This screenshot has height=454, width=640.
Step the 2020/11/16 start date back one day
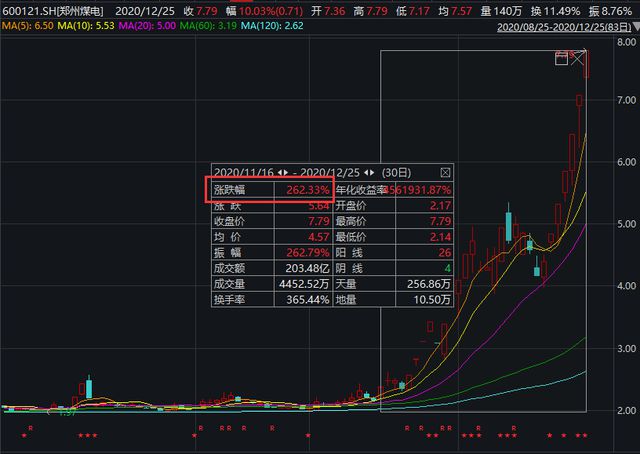click(280, 173)
